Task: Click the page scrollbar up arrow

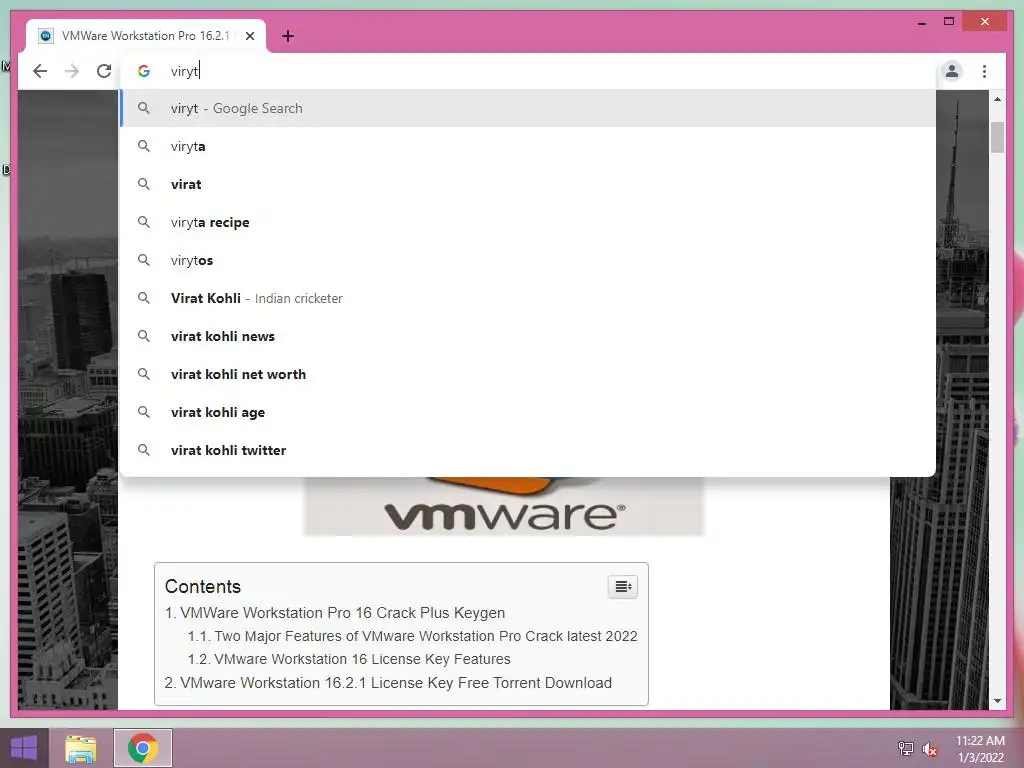Action: [x=997, y=99]
